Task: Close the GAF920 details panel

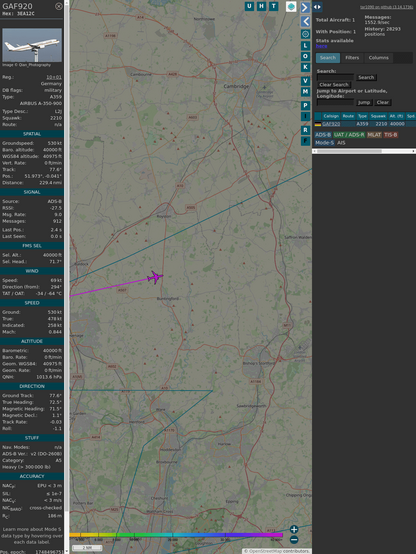Action: click(x=59, y=6)
